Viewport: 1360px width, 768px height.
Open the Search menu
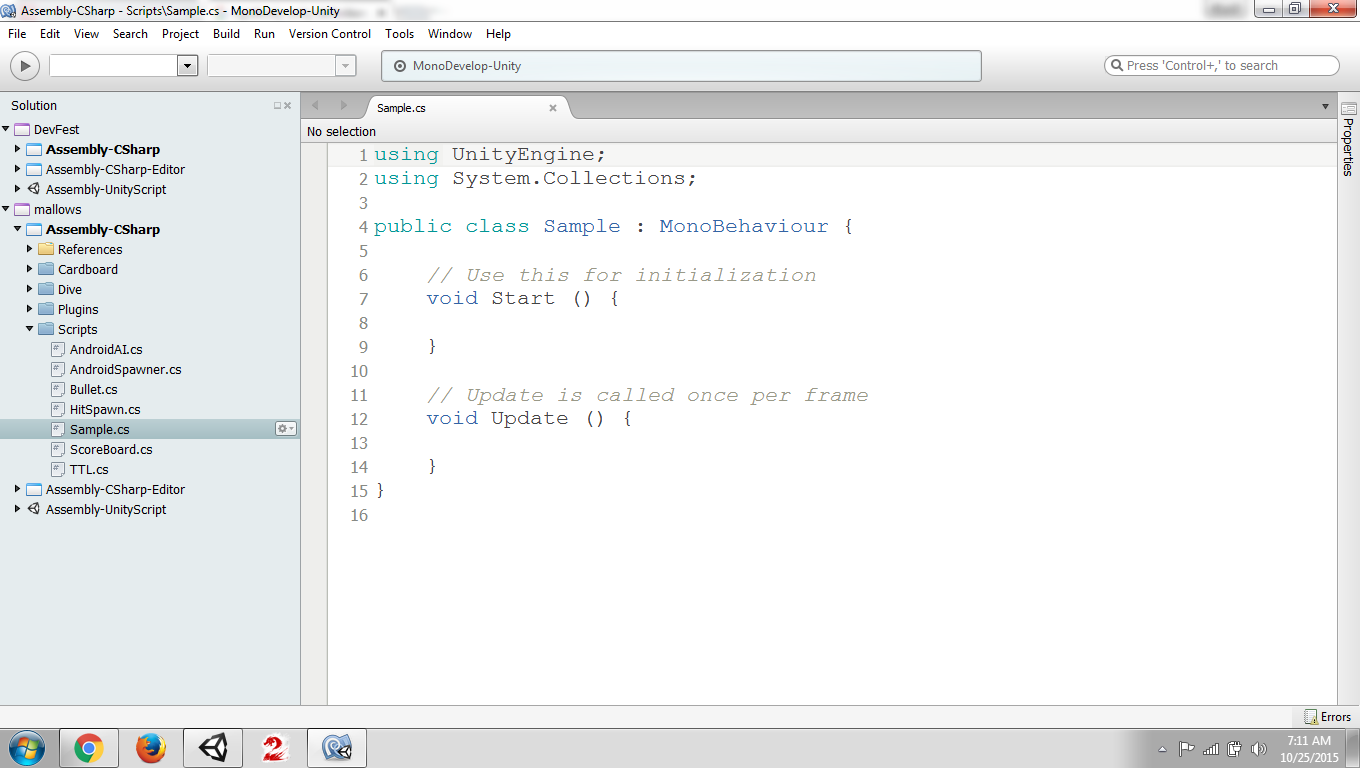(x=130, y=34)
